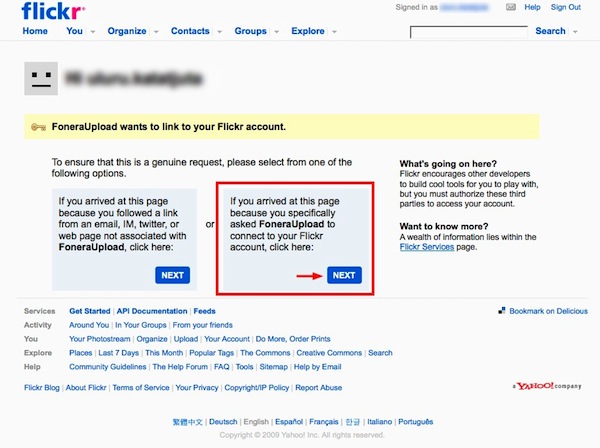This screenshot has width=600, height=448.
Task: Open Your Privacy link
Action: point(197,388)
